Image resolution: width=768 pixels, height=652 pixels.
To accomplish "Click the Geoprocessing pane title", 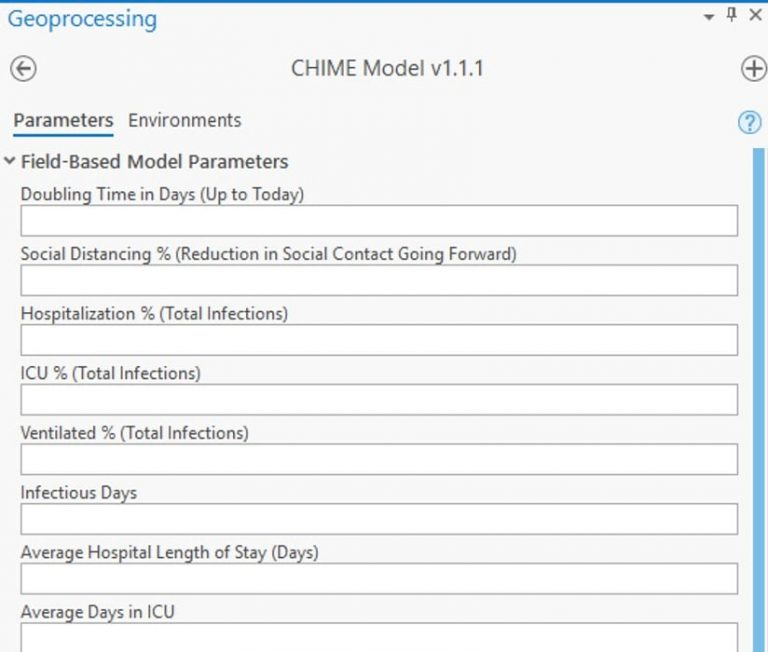I will click(x=82, y=18).
